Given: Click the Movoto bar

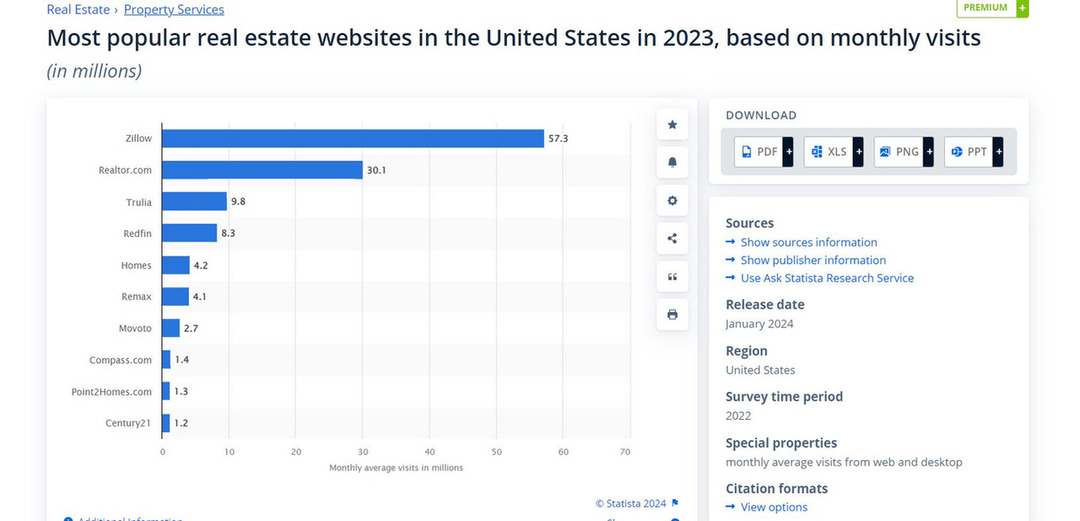Looking at the screenshot, I should [x=172, y=328].
